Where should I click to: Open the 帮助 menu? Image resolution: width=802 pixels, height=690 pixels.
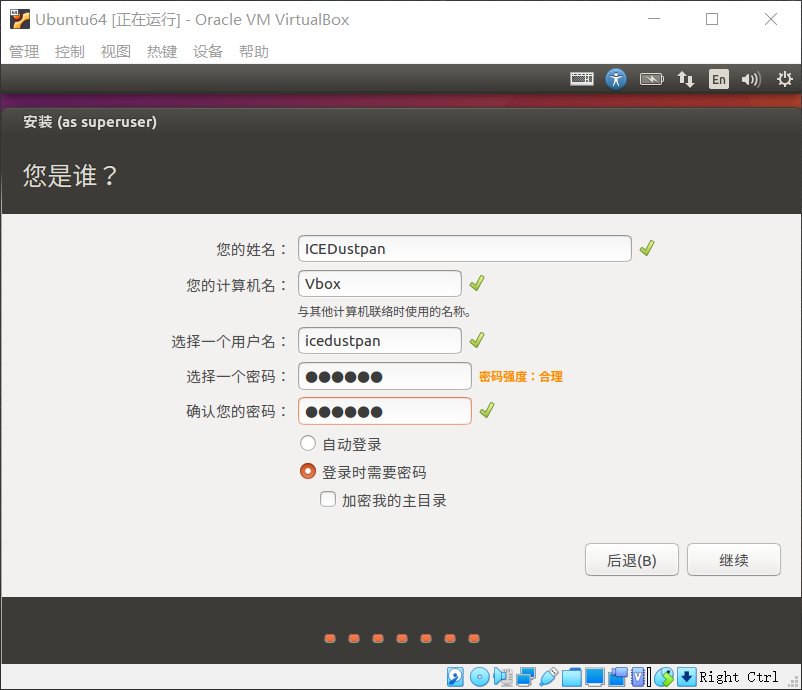coord(254,51)
